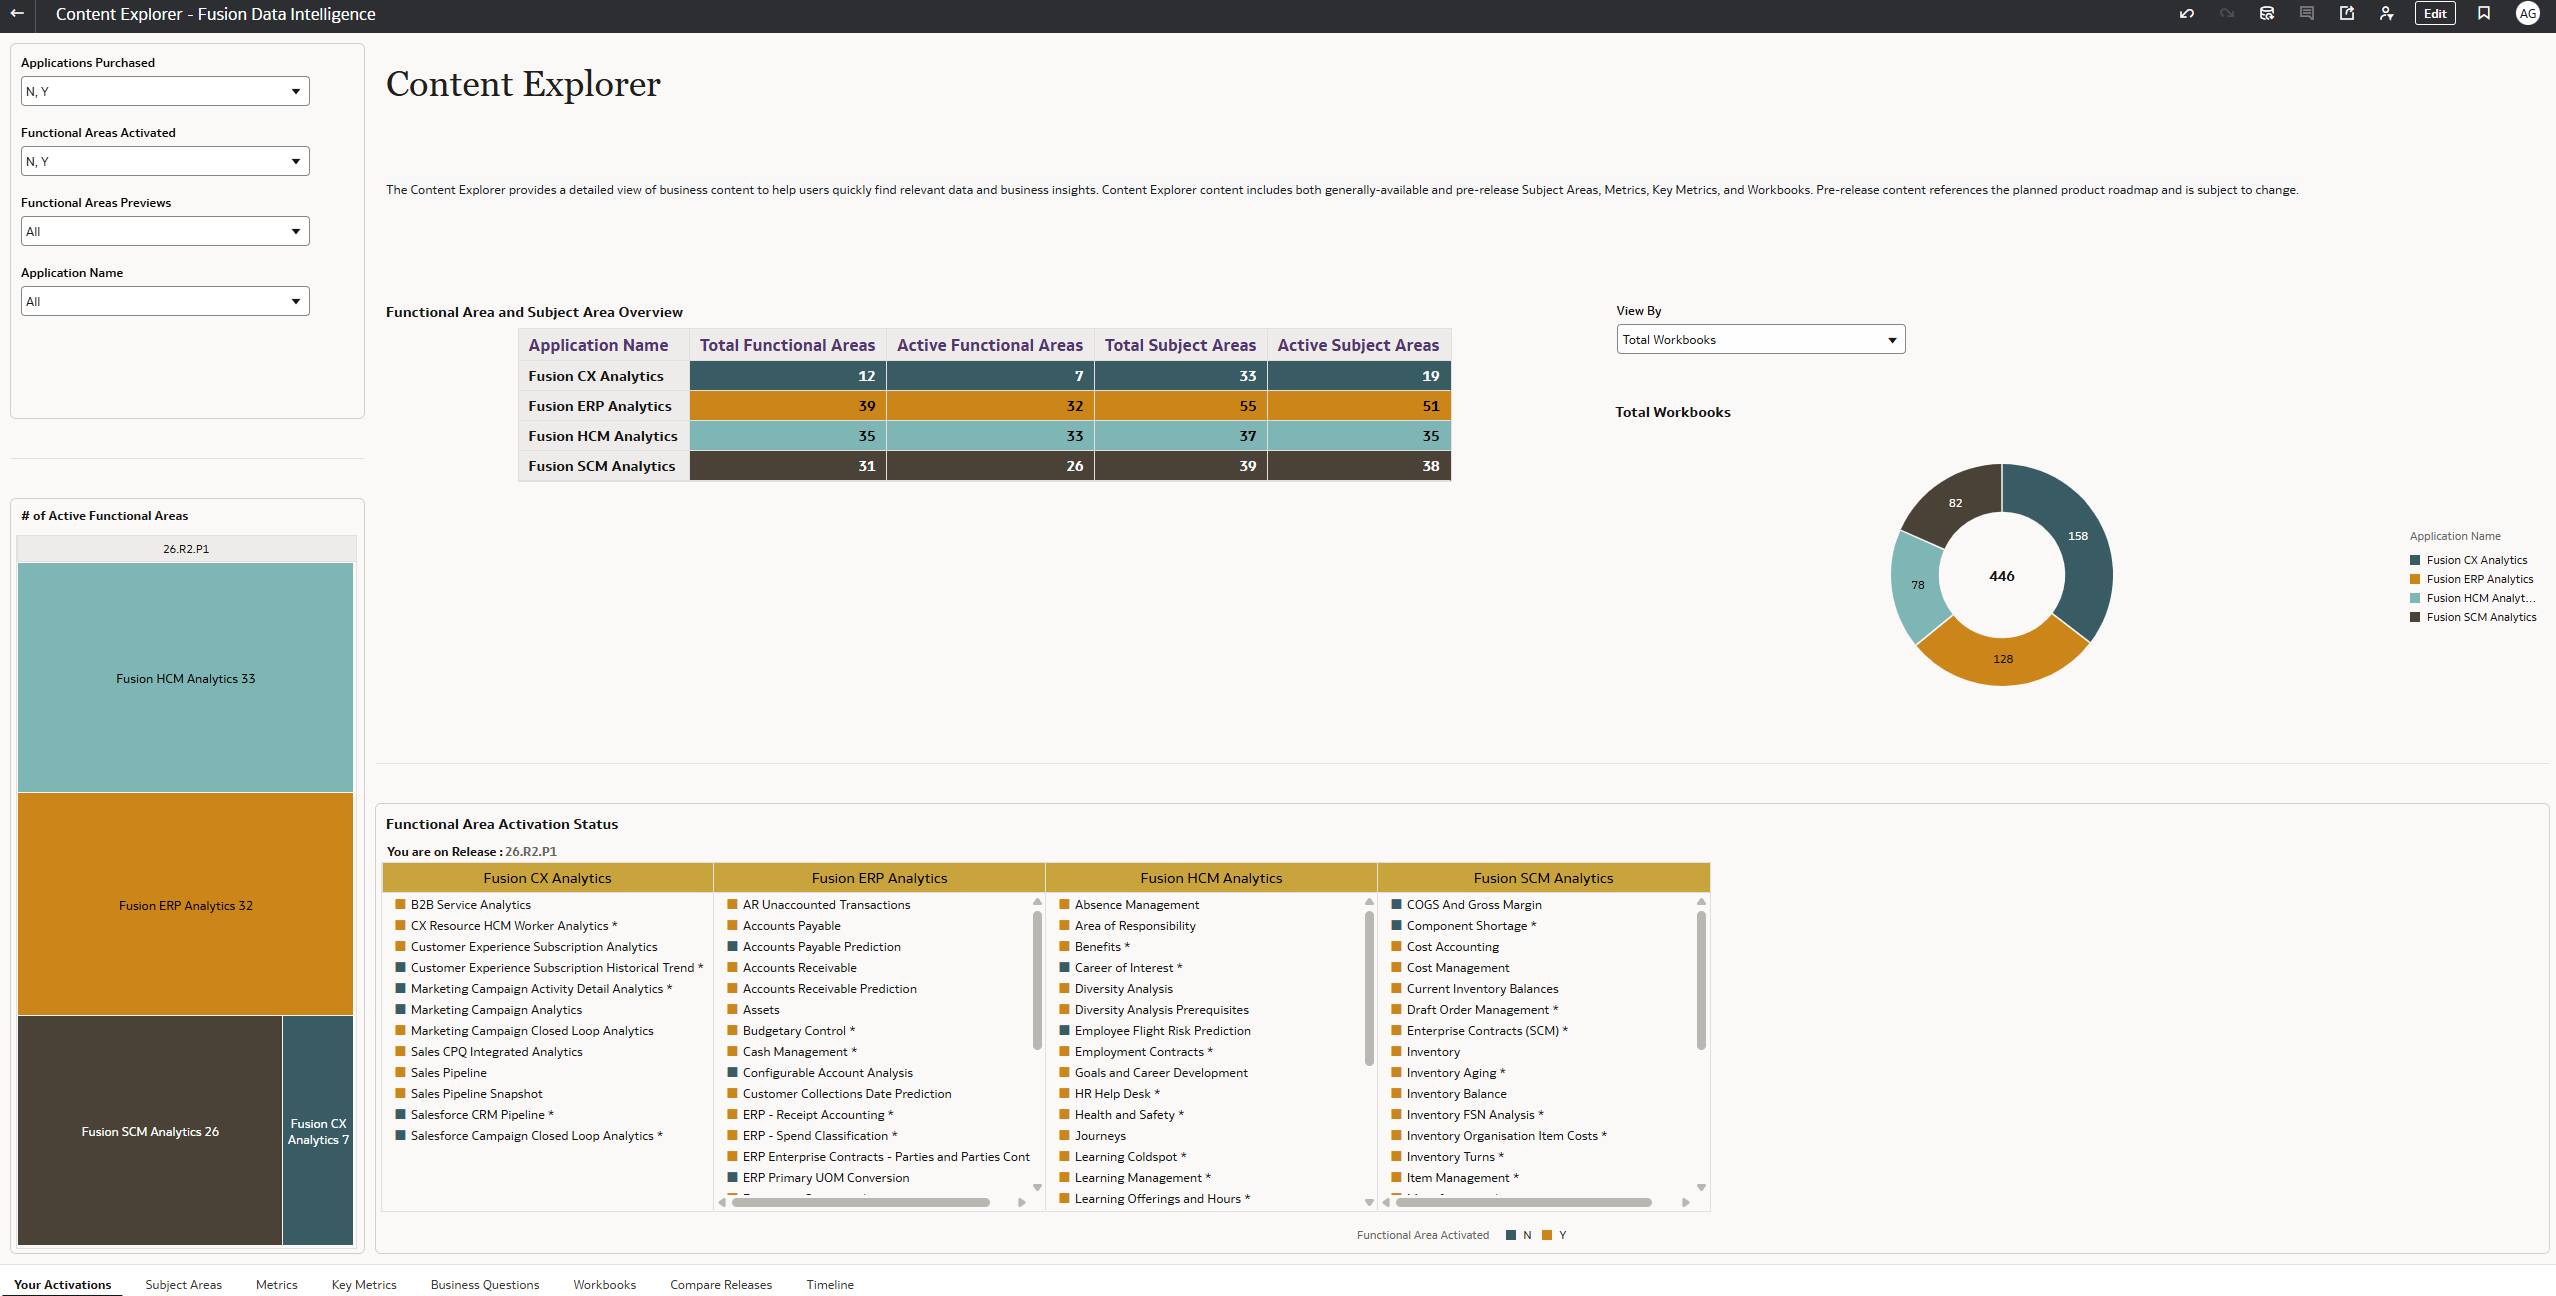The image size is (2556, 1296).
Task: Click Fusion CX Analytics legend swatch
Action: [2415, 560]
